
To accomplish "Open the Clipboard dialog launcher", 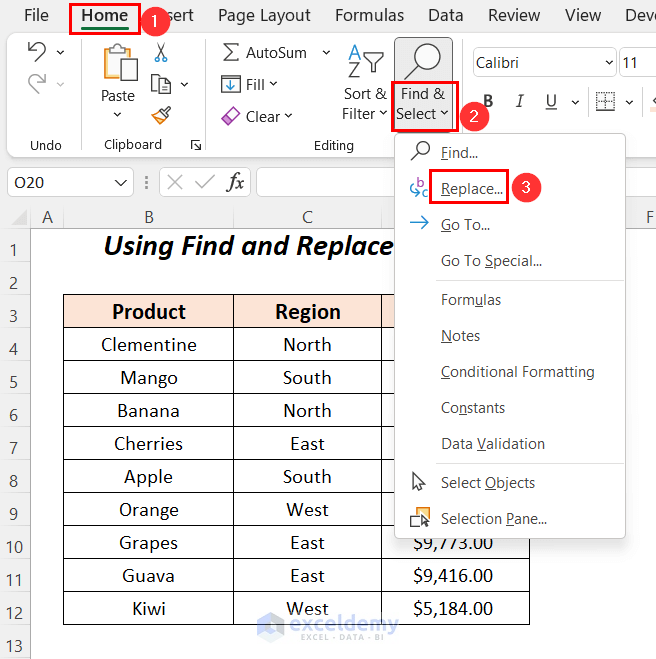I will (195, 145).
